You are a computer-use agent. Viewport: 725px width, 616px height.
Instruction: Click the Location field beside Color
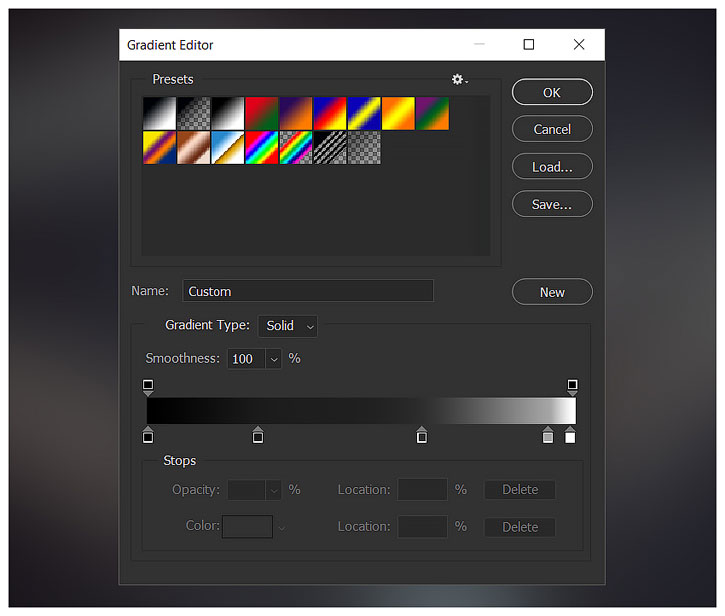[x=423, y=527]
